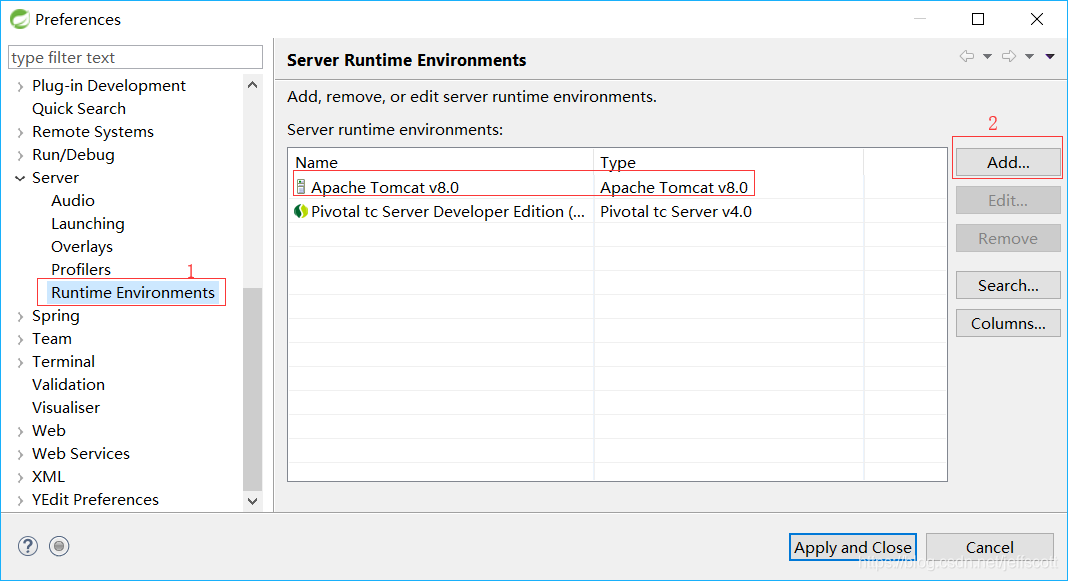Click the Cancel button
Screen dimensions: 1068x581
[990, 547]
